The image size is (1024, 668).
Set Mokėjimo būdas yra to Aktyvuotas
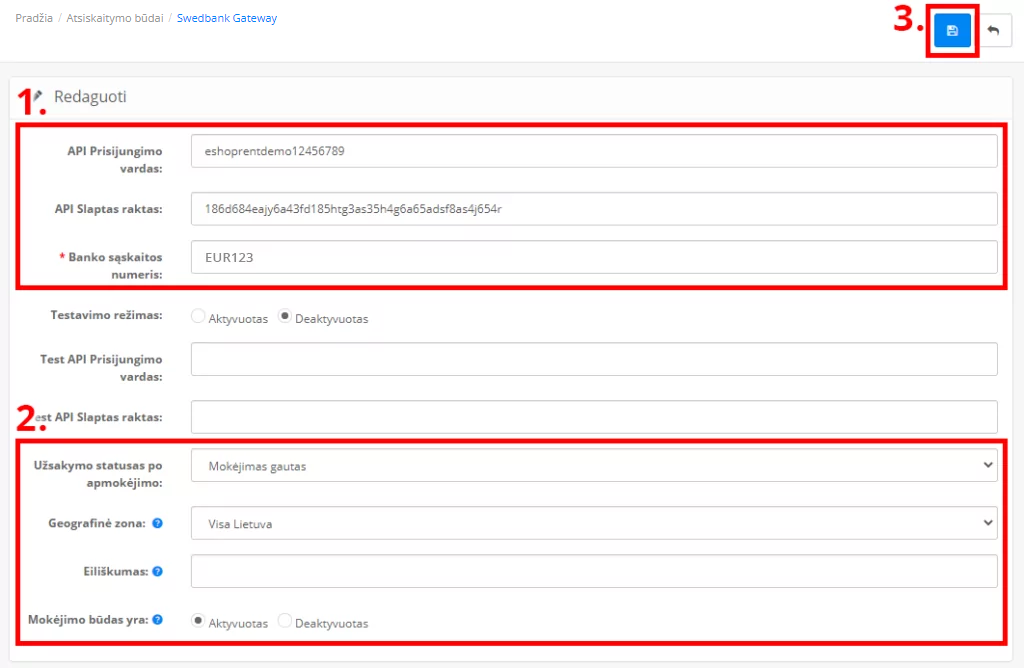pyautogui.click(x=198, y=621)
